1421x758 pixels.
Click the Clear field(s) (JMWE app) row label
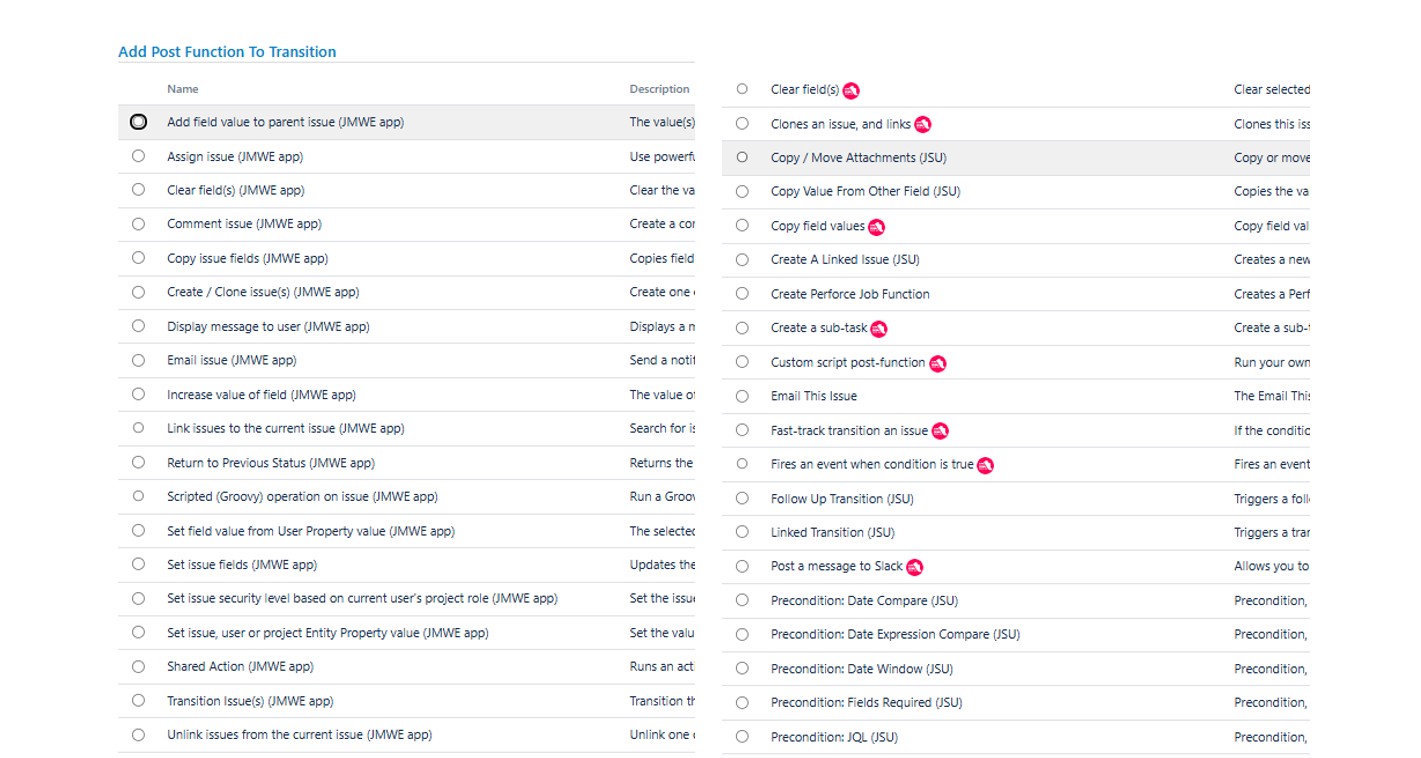[x=236, y=190]
